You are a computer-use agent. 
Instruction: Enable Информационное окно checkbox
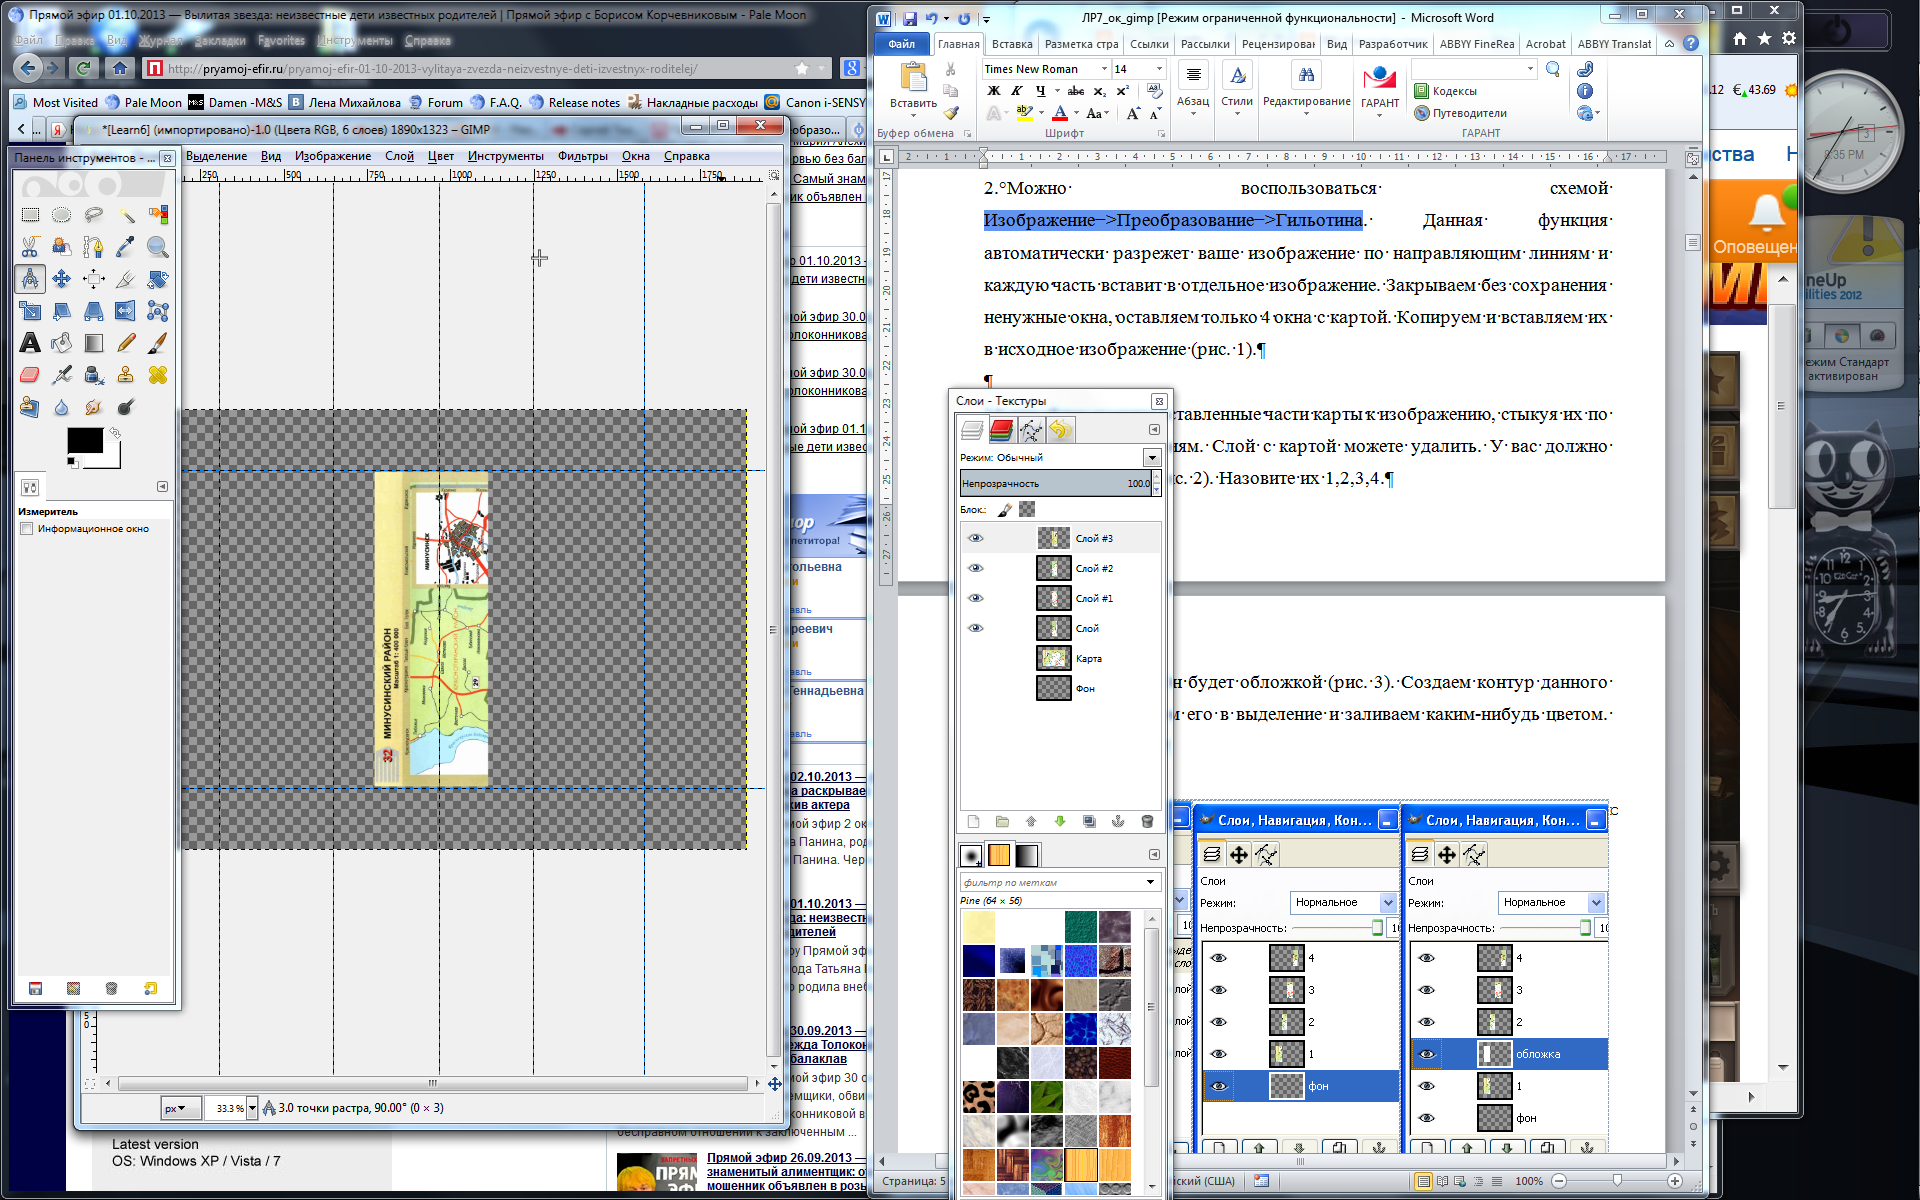27,529
